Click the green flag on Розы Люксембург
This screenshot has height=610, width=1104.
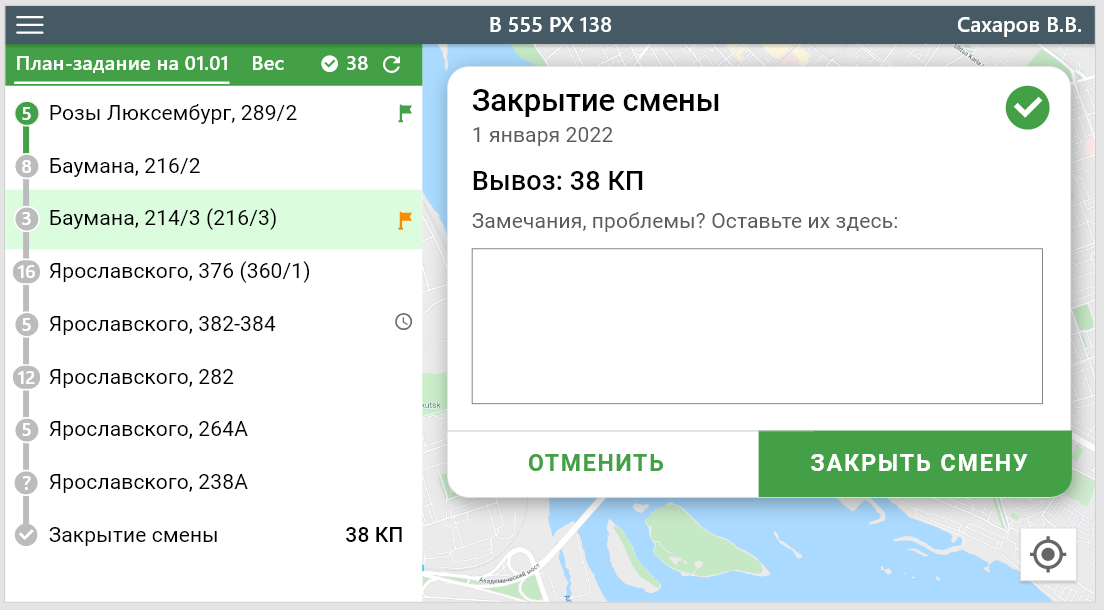coord(404,114)
